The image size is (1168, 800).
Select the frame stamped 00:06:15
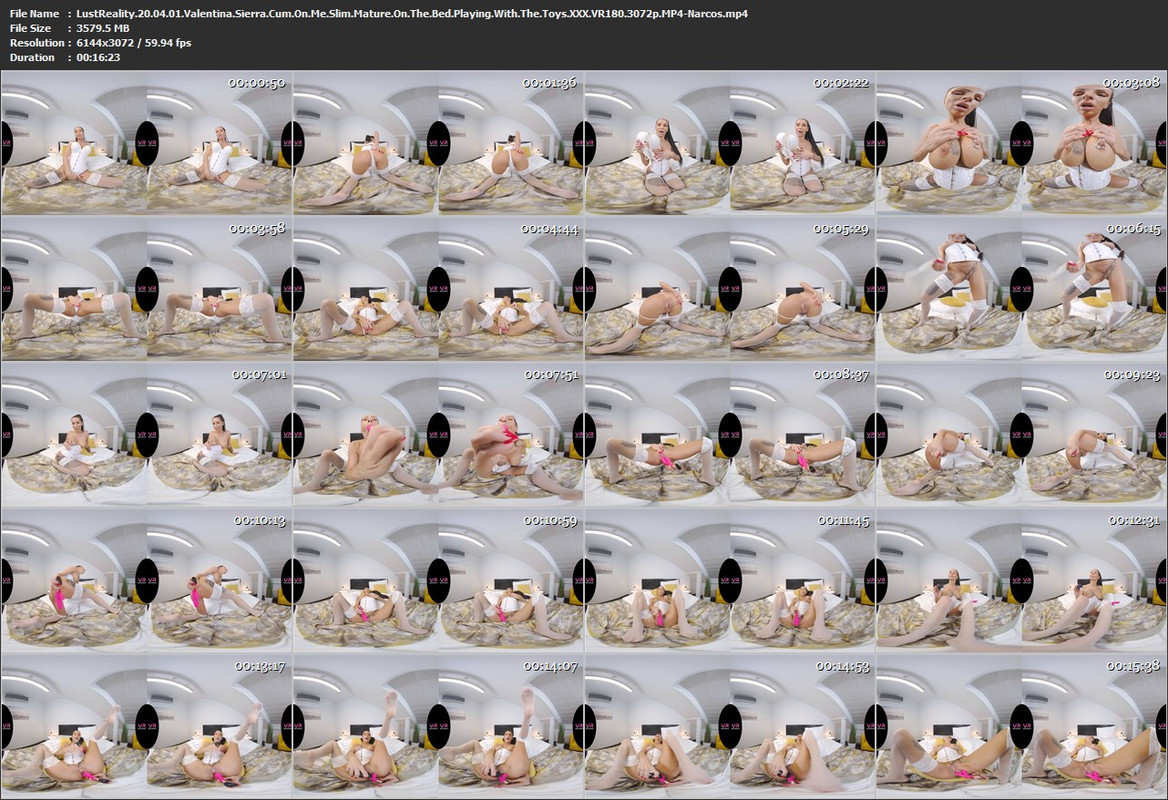point(1021,289)
